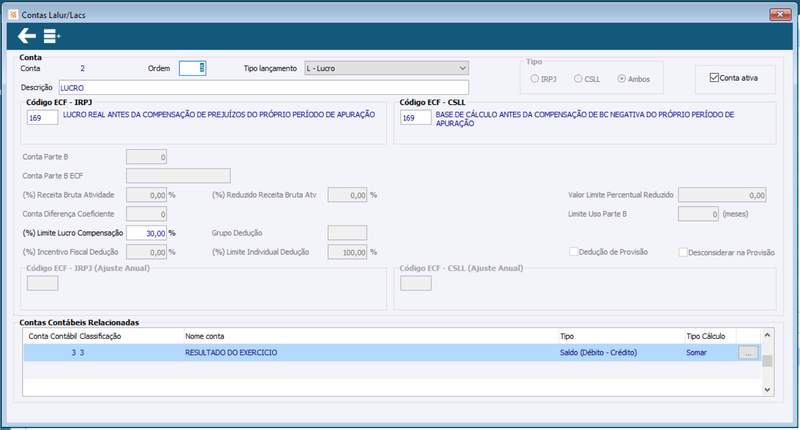
Task: Click the Incentivo Fiscal Dedução field
Action: 146,252
